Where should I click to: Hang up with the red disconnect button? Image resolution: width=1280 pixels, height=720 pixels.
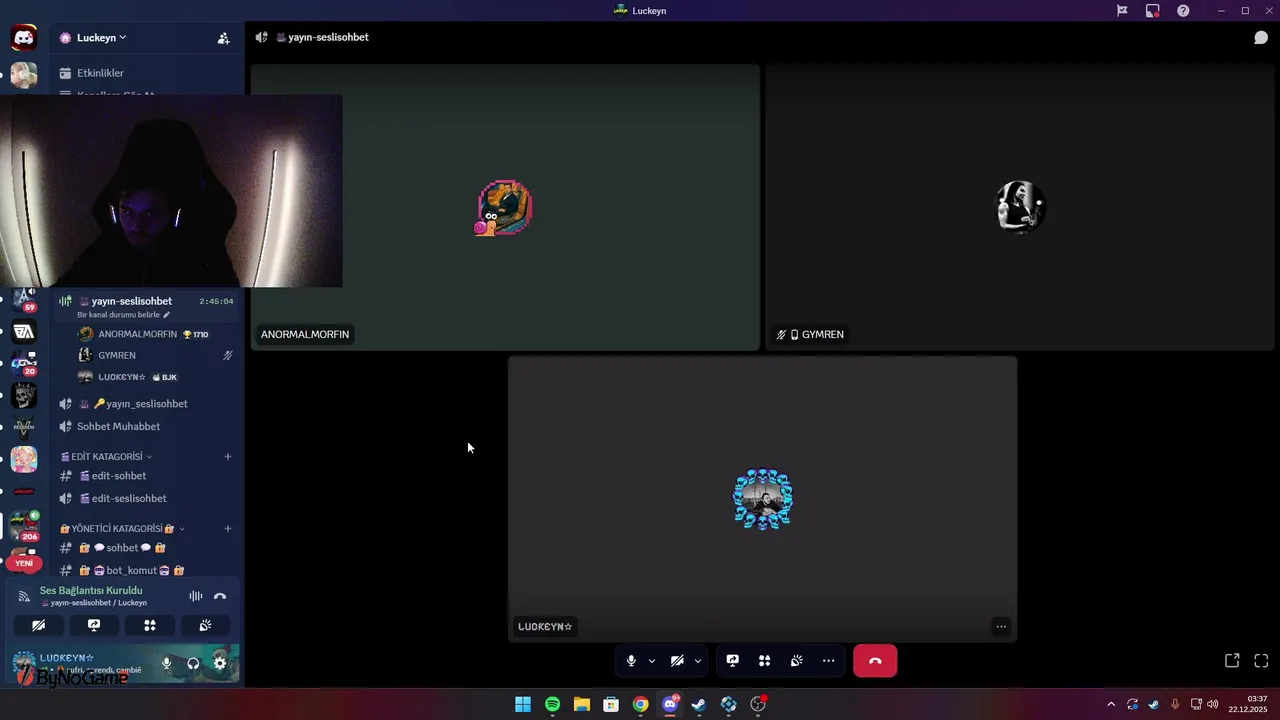point(875,661)
